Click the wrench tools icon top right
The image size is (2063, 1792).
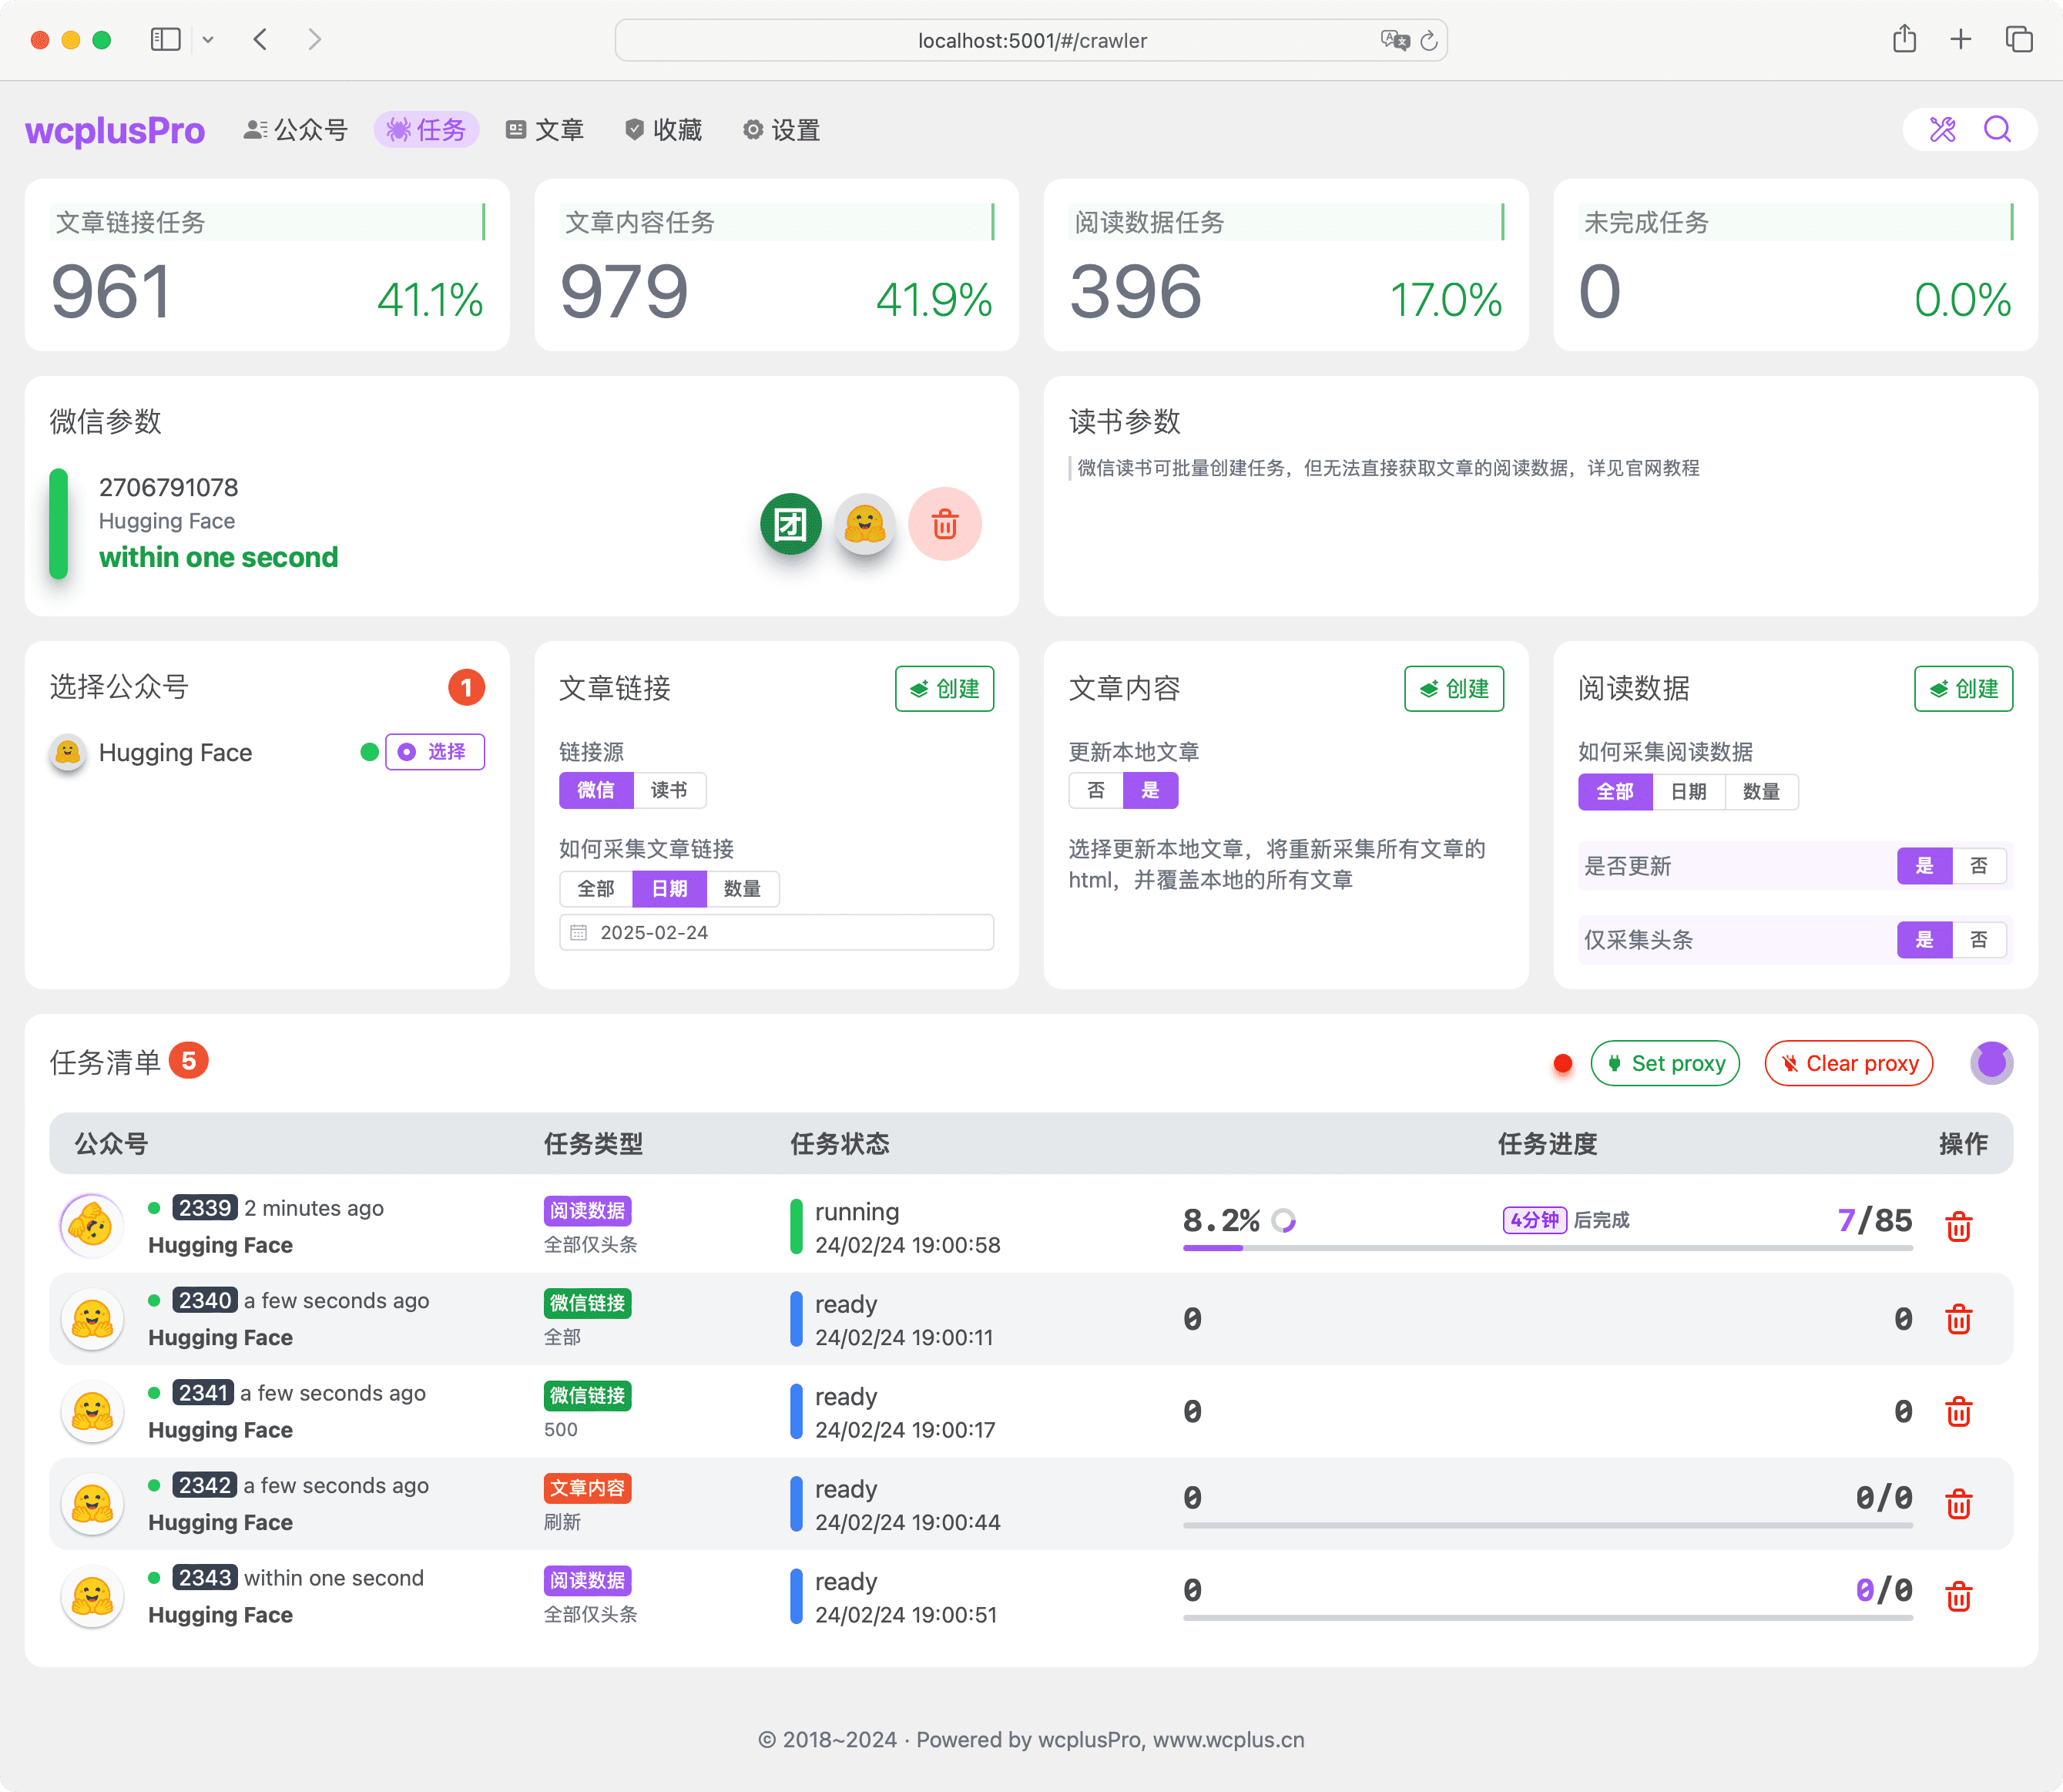point(1943,129)
